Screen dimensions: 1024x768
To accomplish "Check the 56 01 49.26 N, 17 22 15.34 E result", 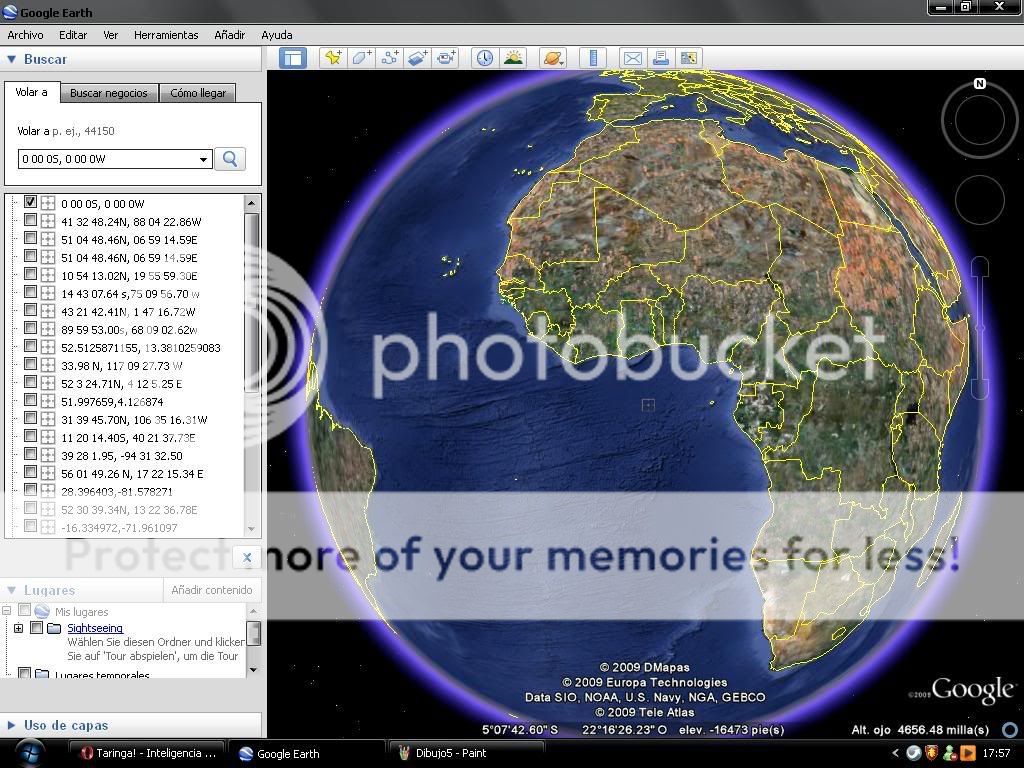I will 30,473.
